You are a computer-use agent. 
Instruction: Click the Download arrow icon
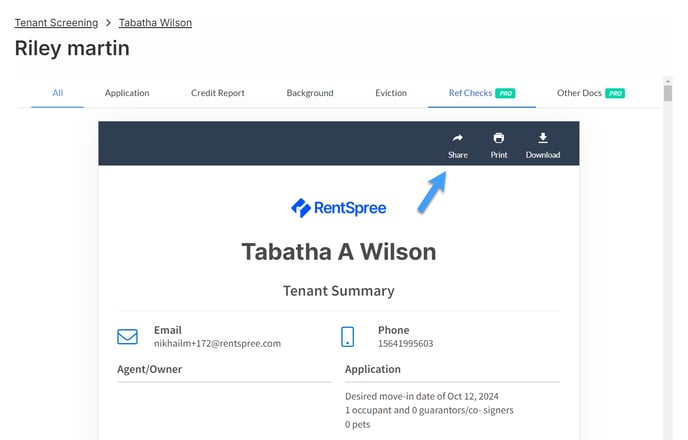coord(543,138)
